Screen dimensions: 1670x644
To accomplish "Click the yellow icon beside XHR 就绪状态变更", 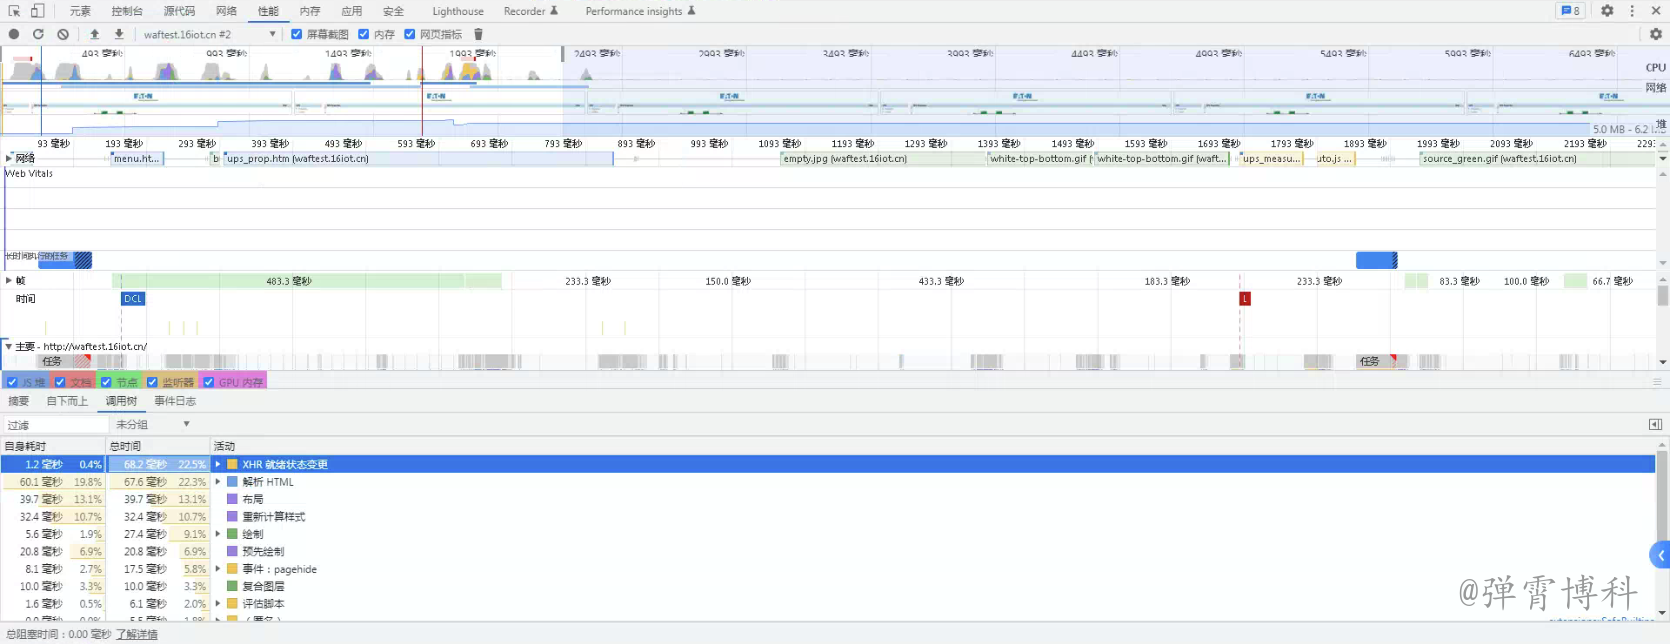I will tap(232, 464).
